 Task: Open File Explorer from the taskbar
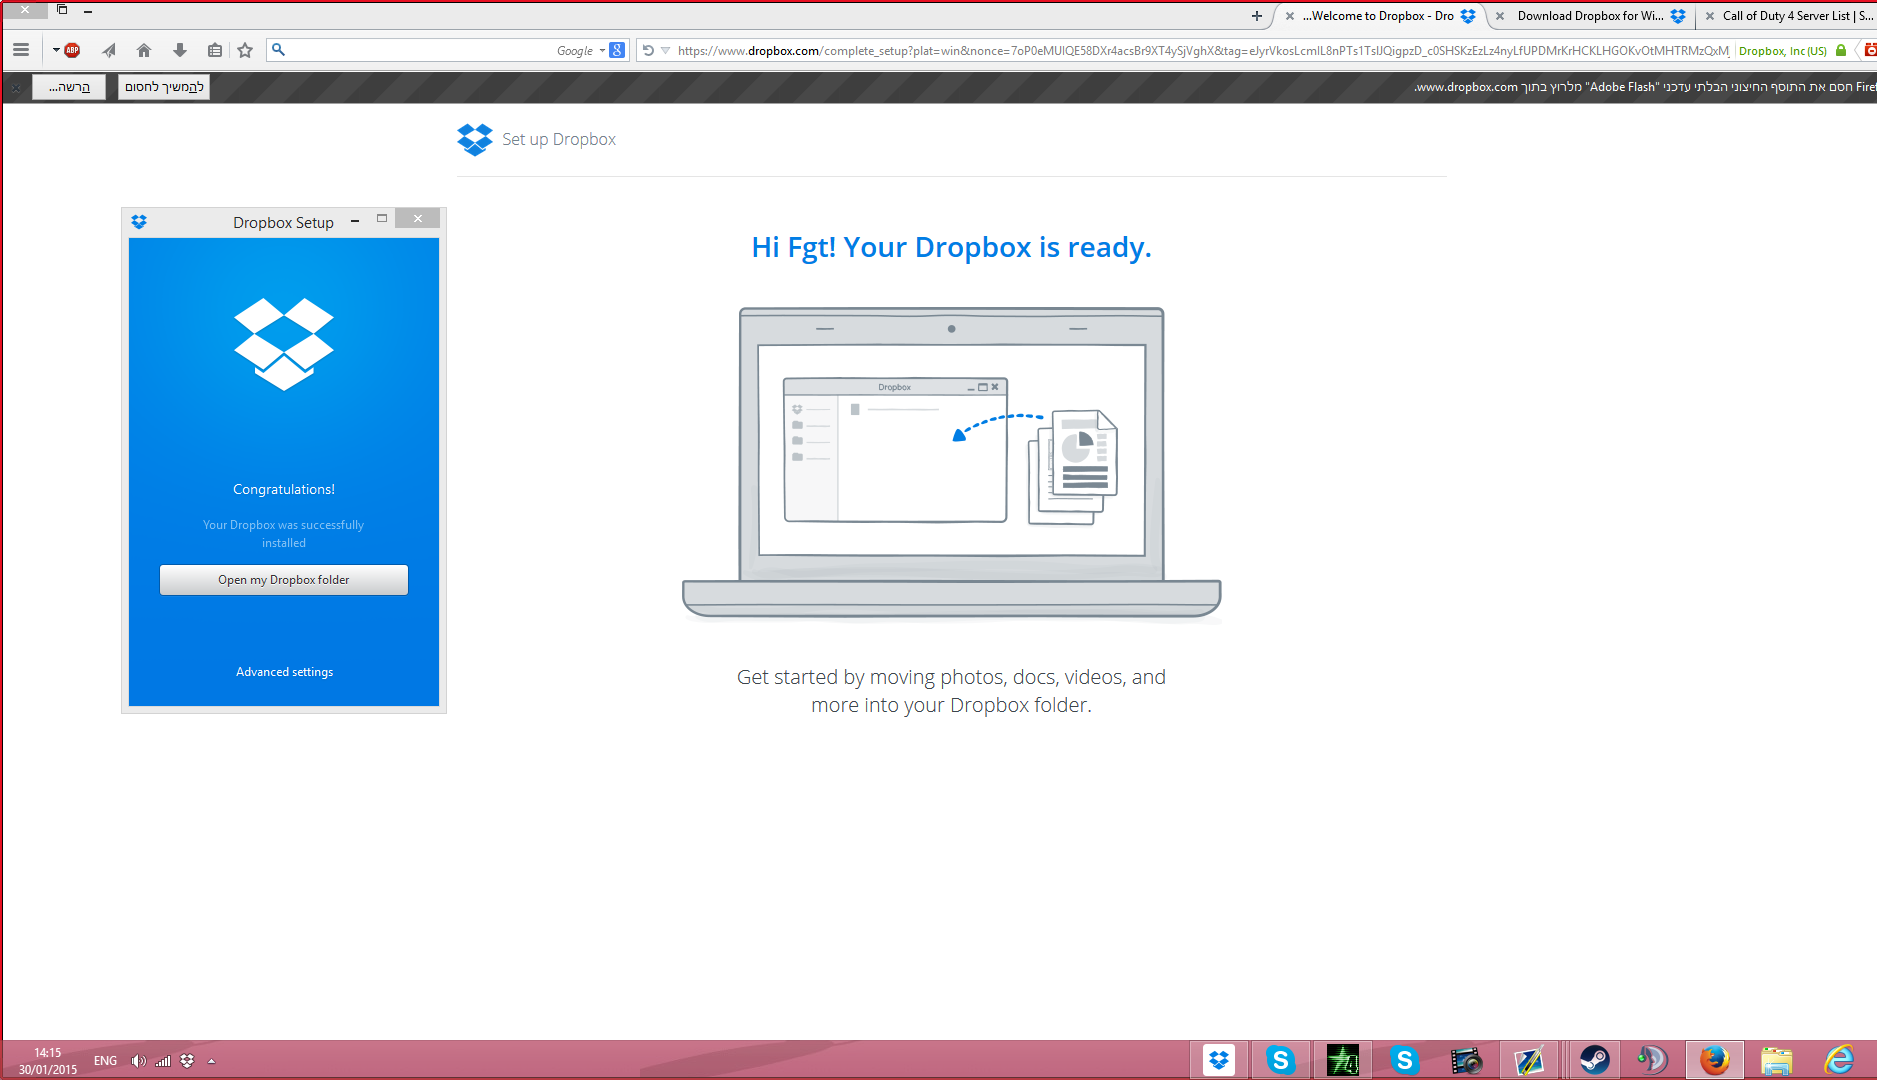point(1777,1060)
